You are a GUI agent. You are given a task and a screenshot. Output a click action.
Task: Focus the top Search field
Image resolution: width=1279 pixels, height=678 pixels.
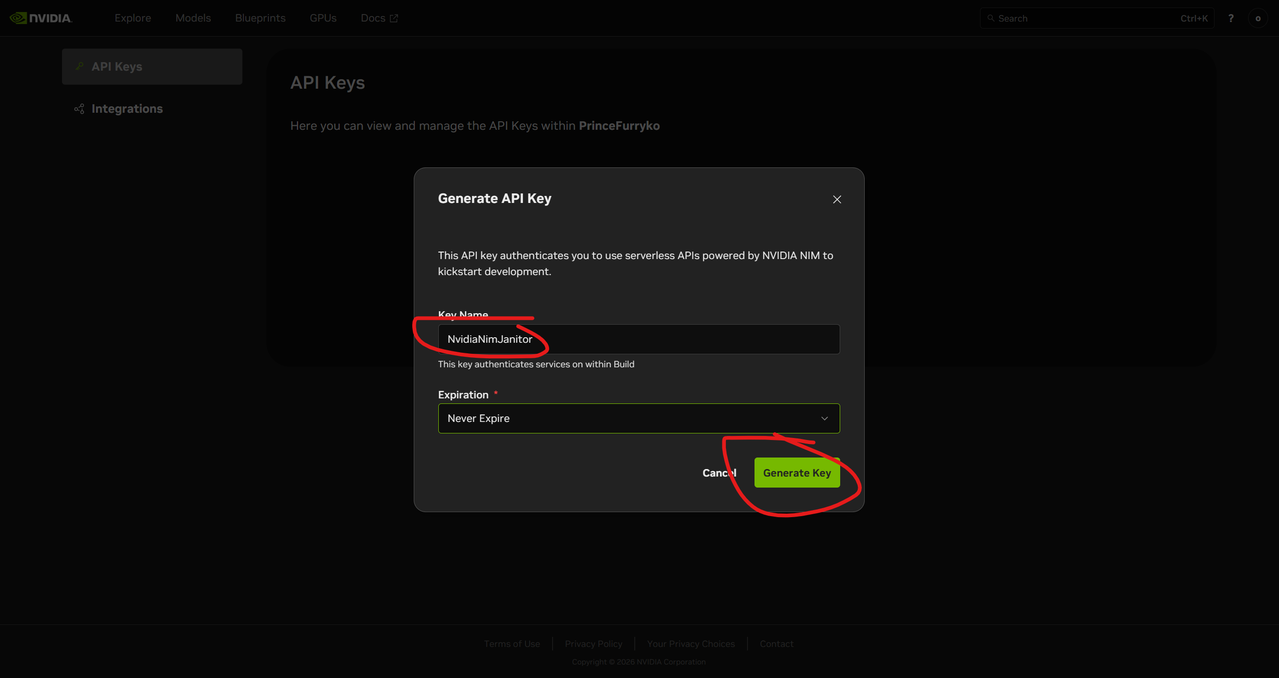tap(1097, 18)
